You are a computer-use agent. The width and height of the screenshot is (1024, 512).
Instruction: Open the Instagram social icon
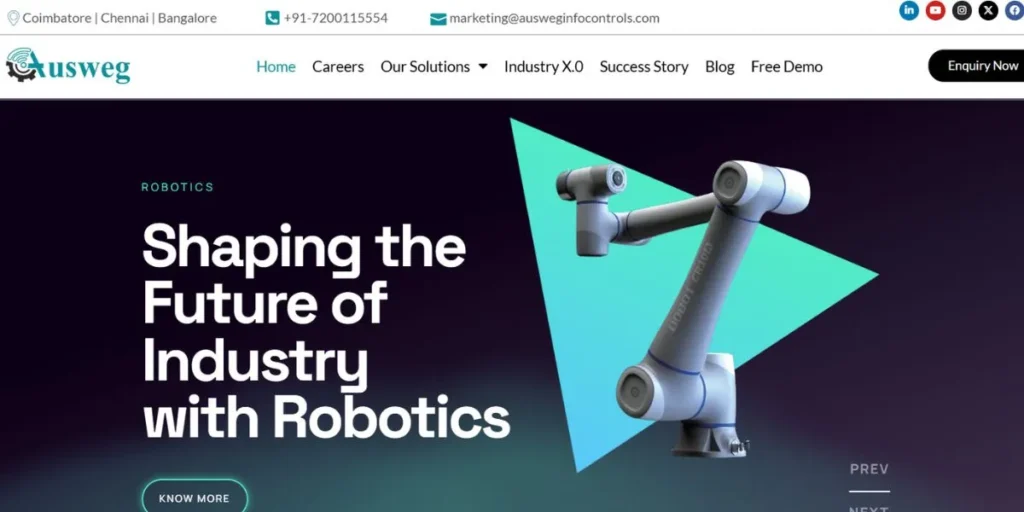point(961,10)
